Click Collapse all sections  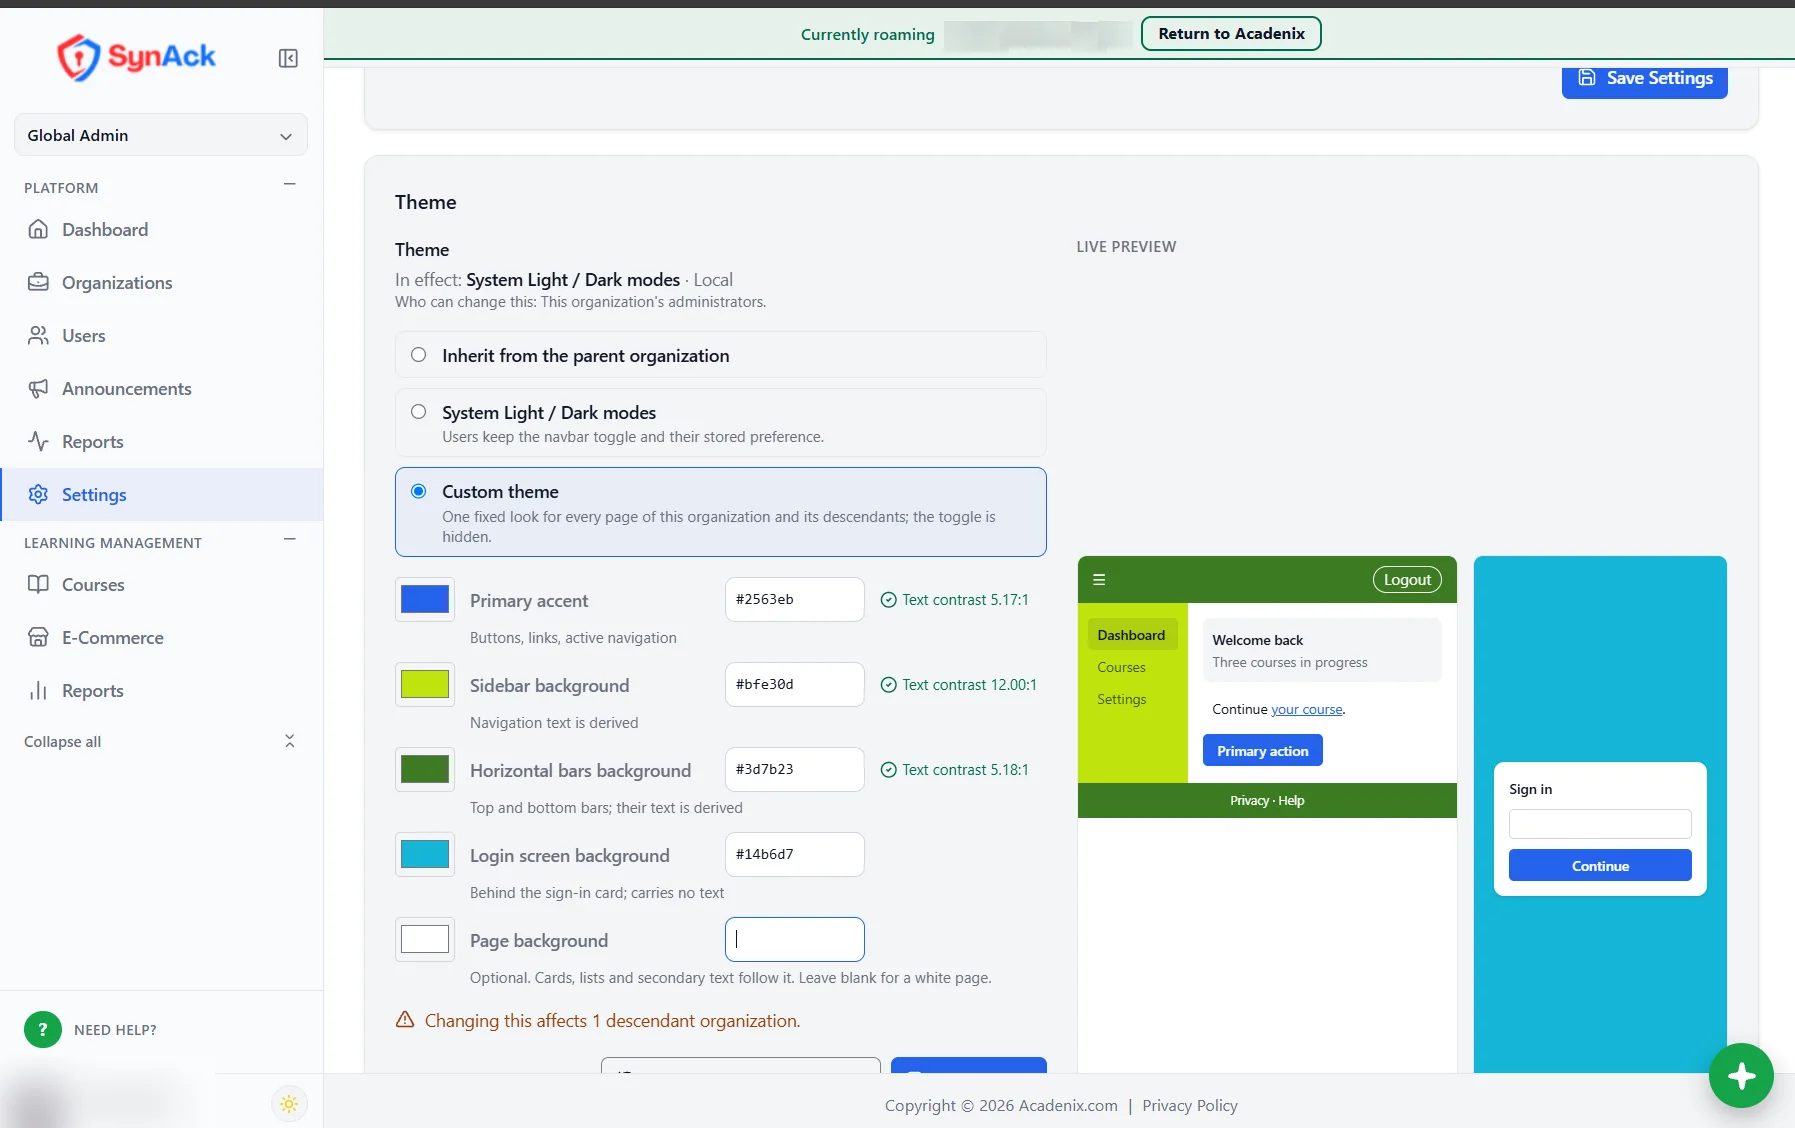coord(160,741)
